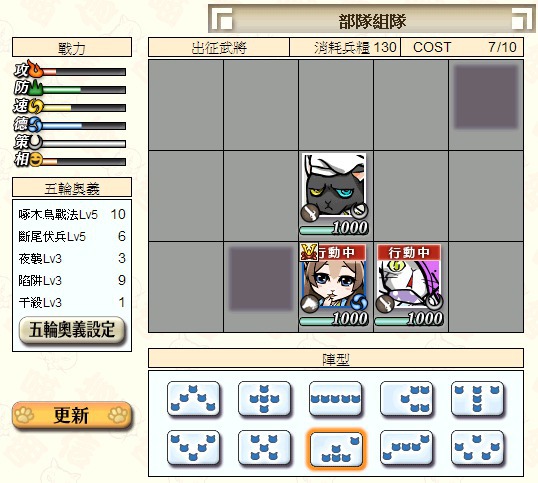Select the X-shaped formation icon
Image resolution: width=538 pixels, height=483 pixels.
coord(264,447)
